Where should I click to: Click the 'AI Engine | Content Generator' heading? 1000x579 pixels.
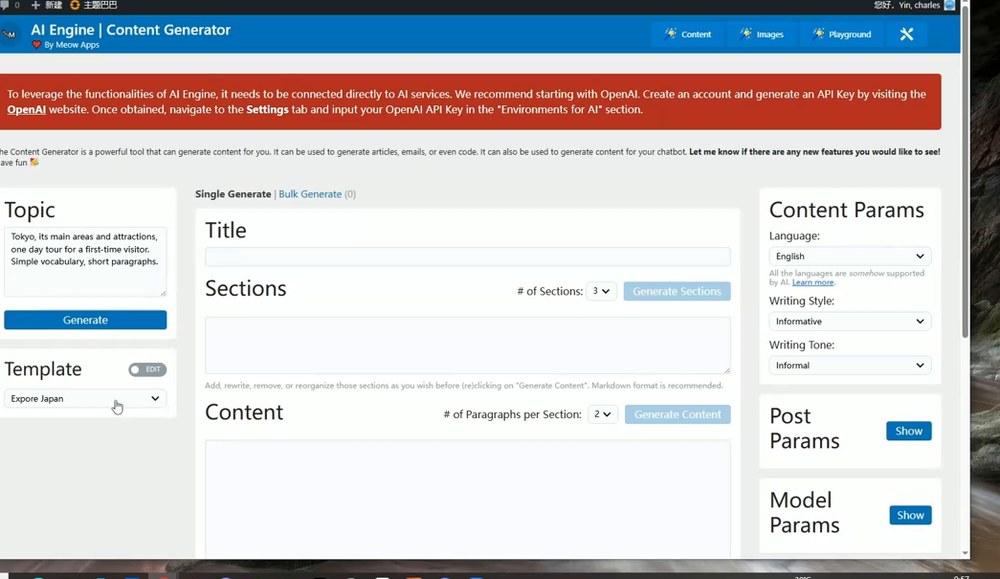pyautogui.click(x=131, y=30)
